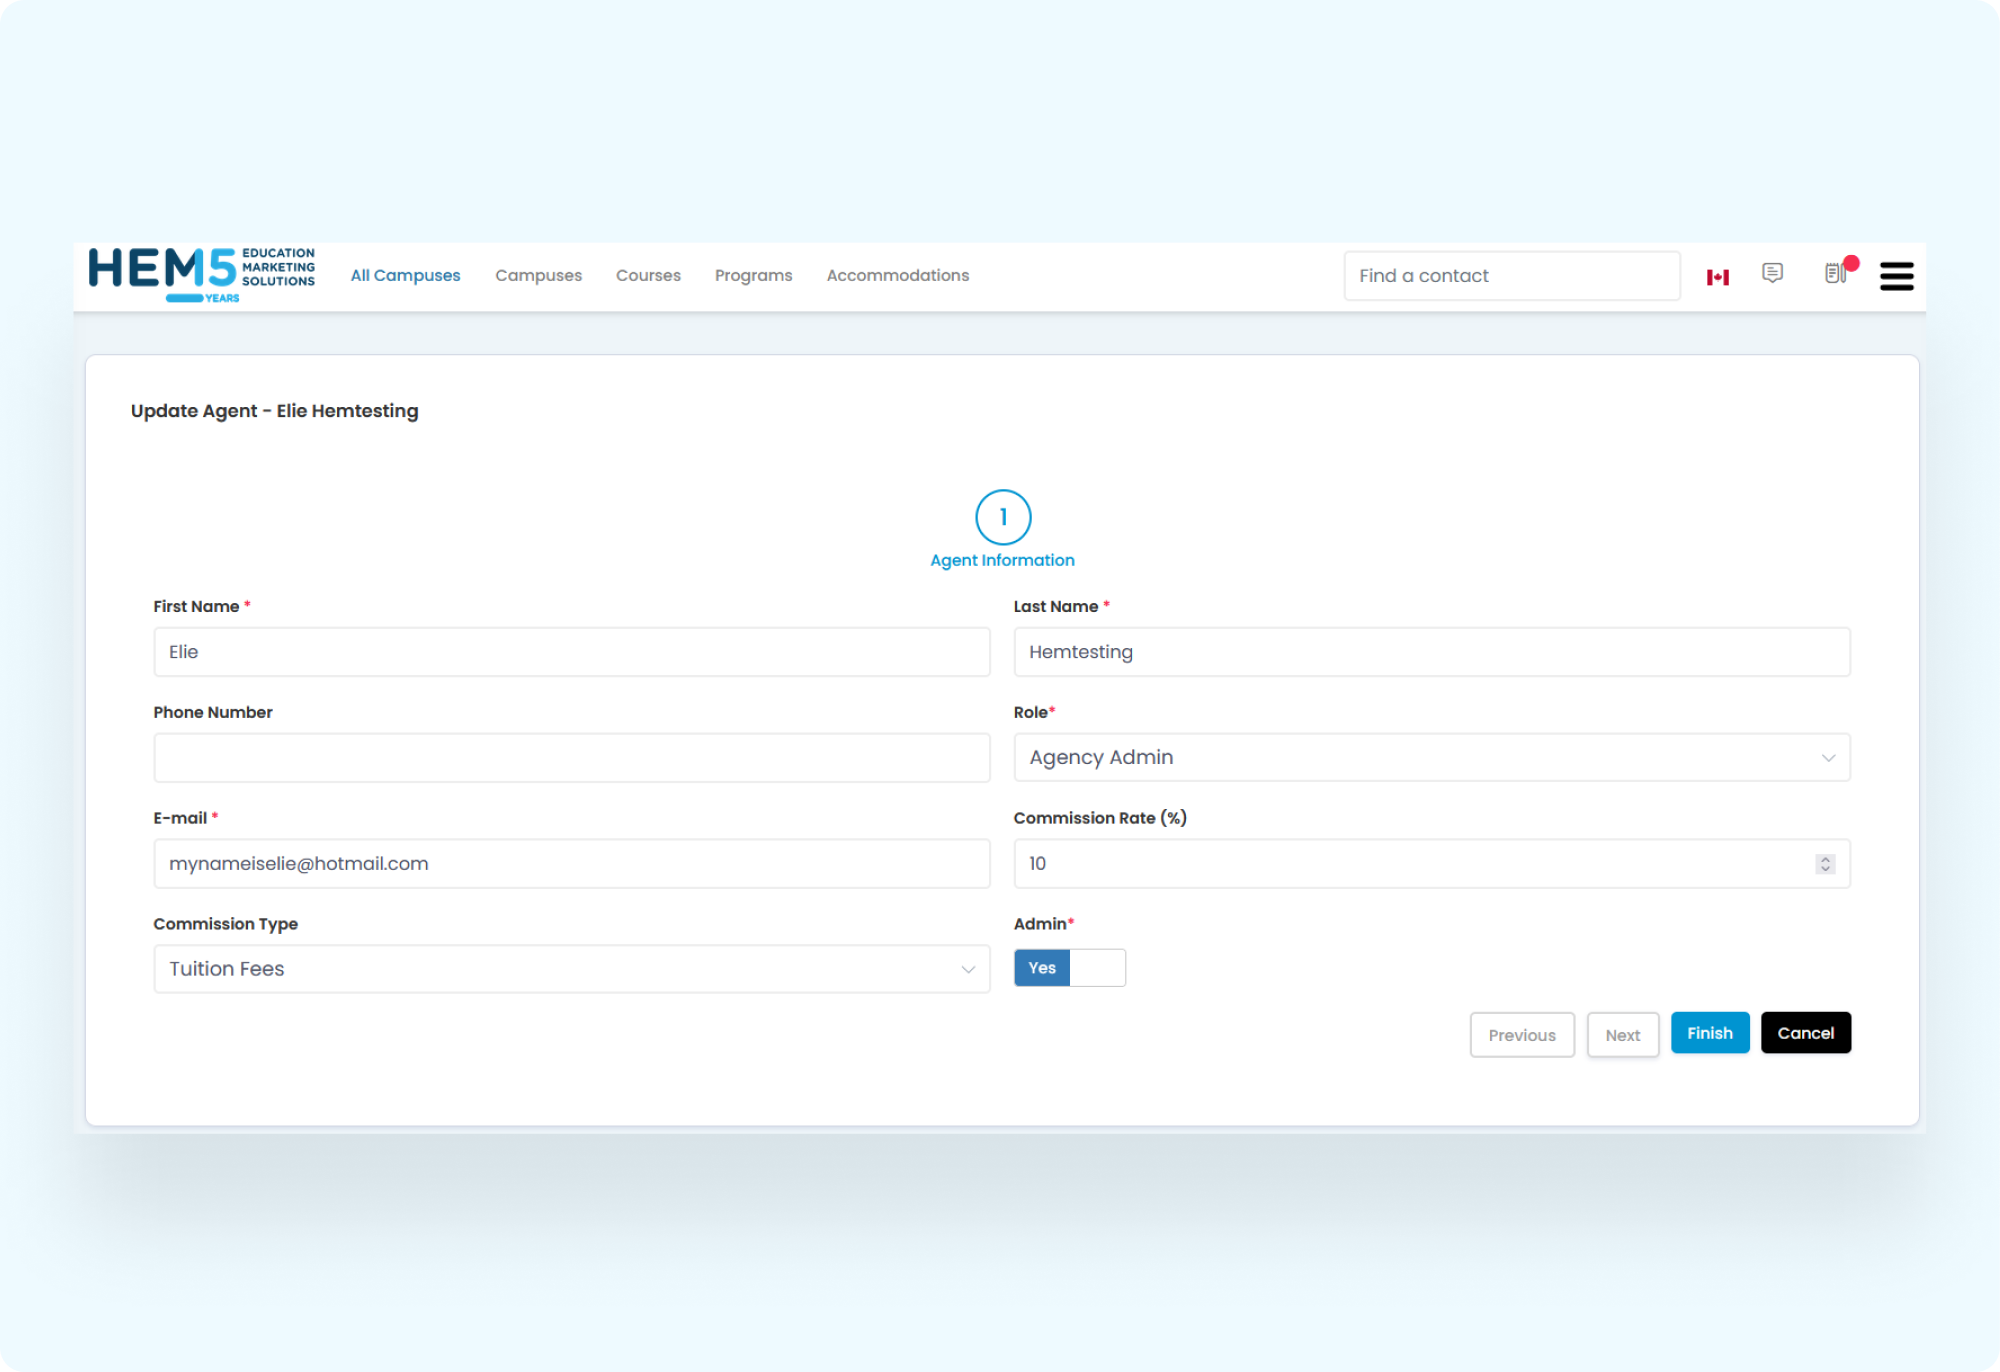Toggle the Admin Yes switch
The image size is (2000, 1372).
(1069, 968)
